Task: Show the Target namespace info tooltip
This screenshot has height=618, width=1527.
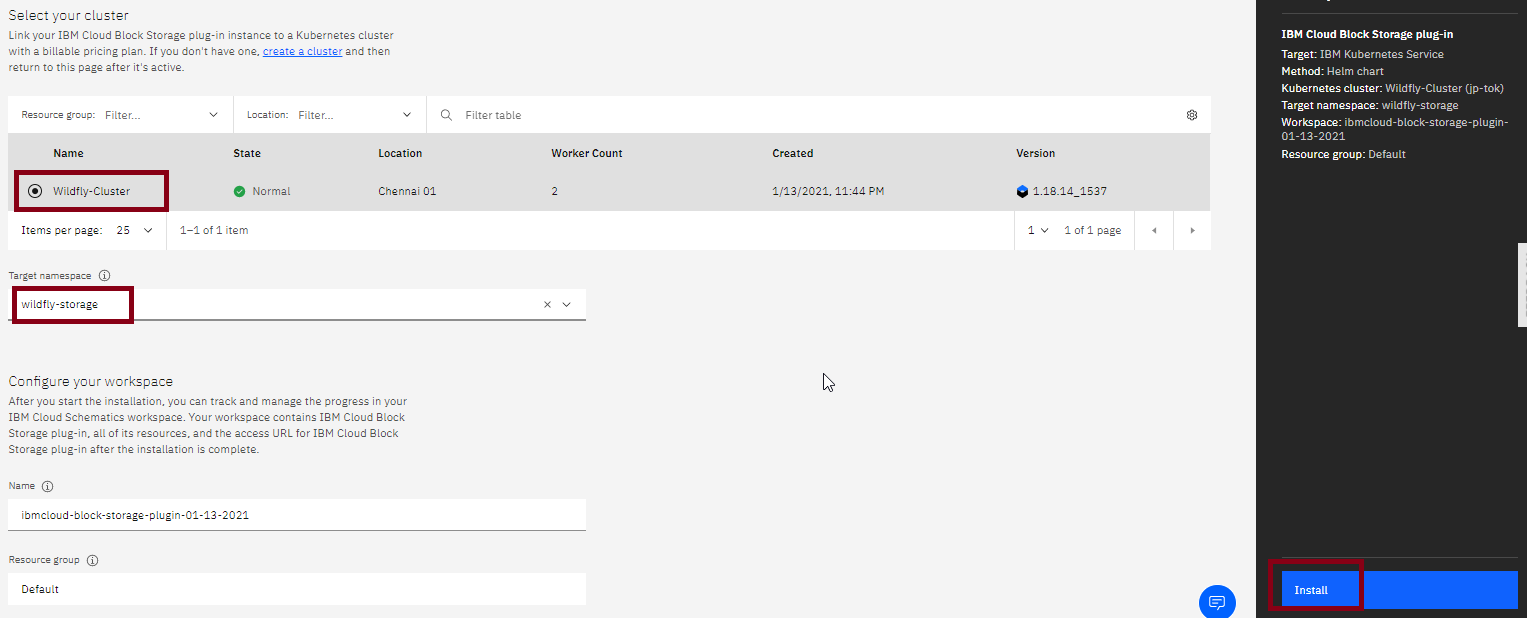Action: 105,275
